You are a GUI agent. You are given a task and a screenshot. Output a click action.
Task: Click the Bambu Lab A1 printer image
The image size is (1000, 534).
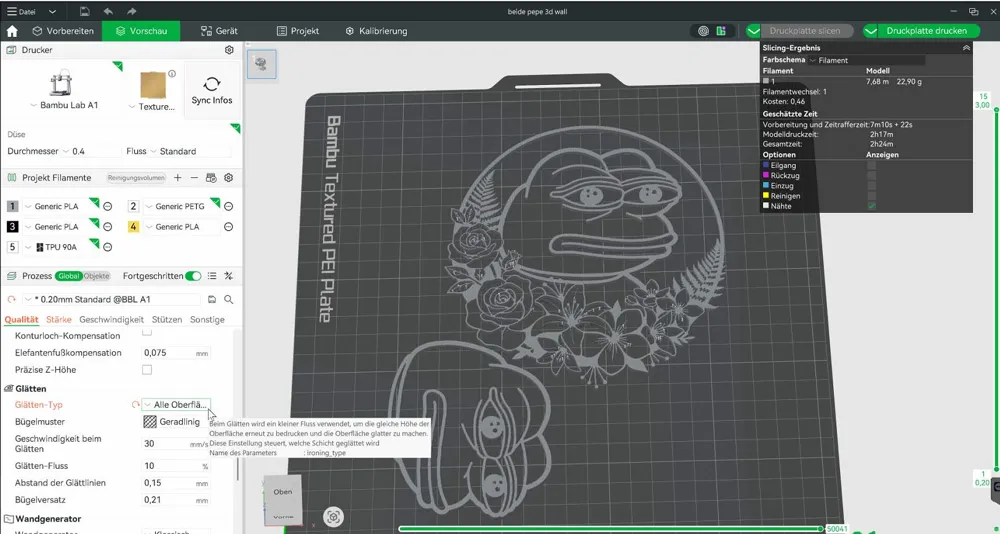[61, 83]
